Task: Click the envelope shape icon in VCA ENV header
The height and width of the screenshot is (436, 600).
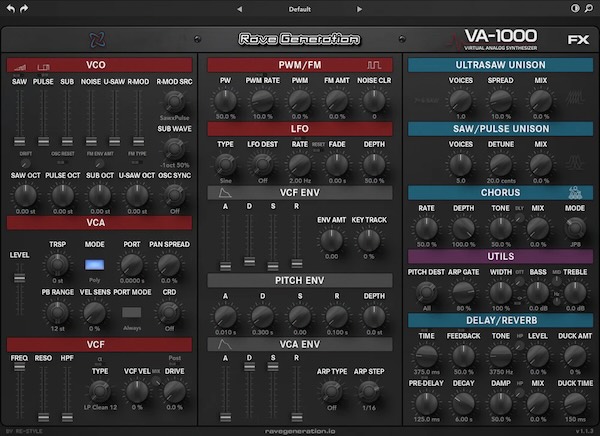Action: [225, 344]
